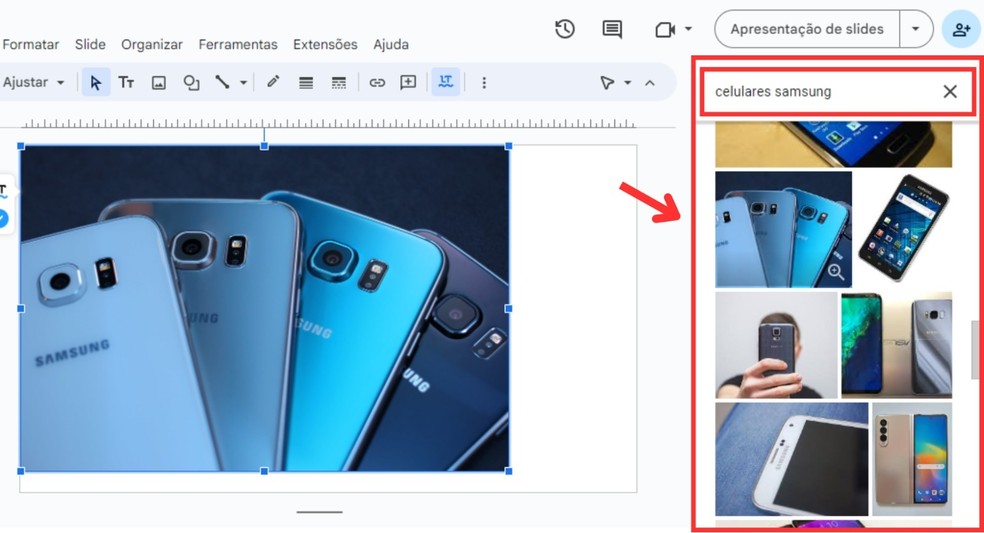Viewport: 984px width, 533px height.
Task: Open border weight options
Action: click(306, 82)
